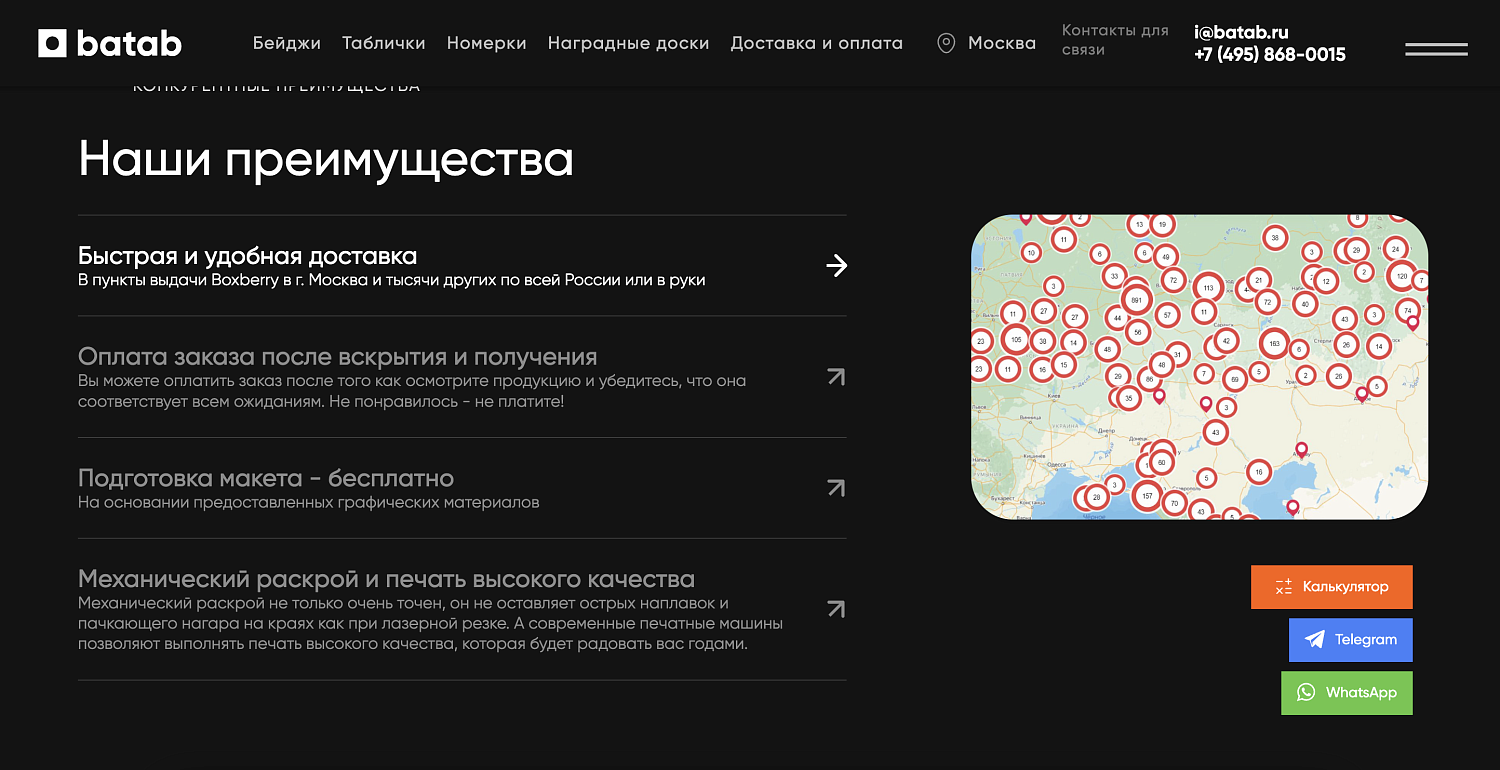Click the arrow beside Подготовка макета
The height and width of the screenshot is (770, 1500).
837,487
